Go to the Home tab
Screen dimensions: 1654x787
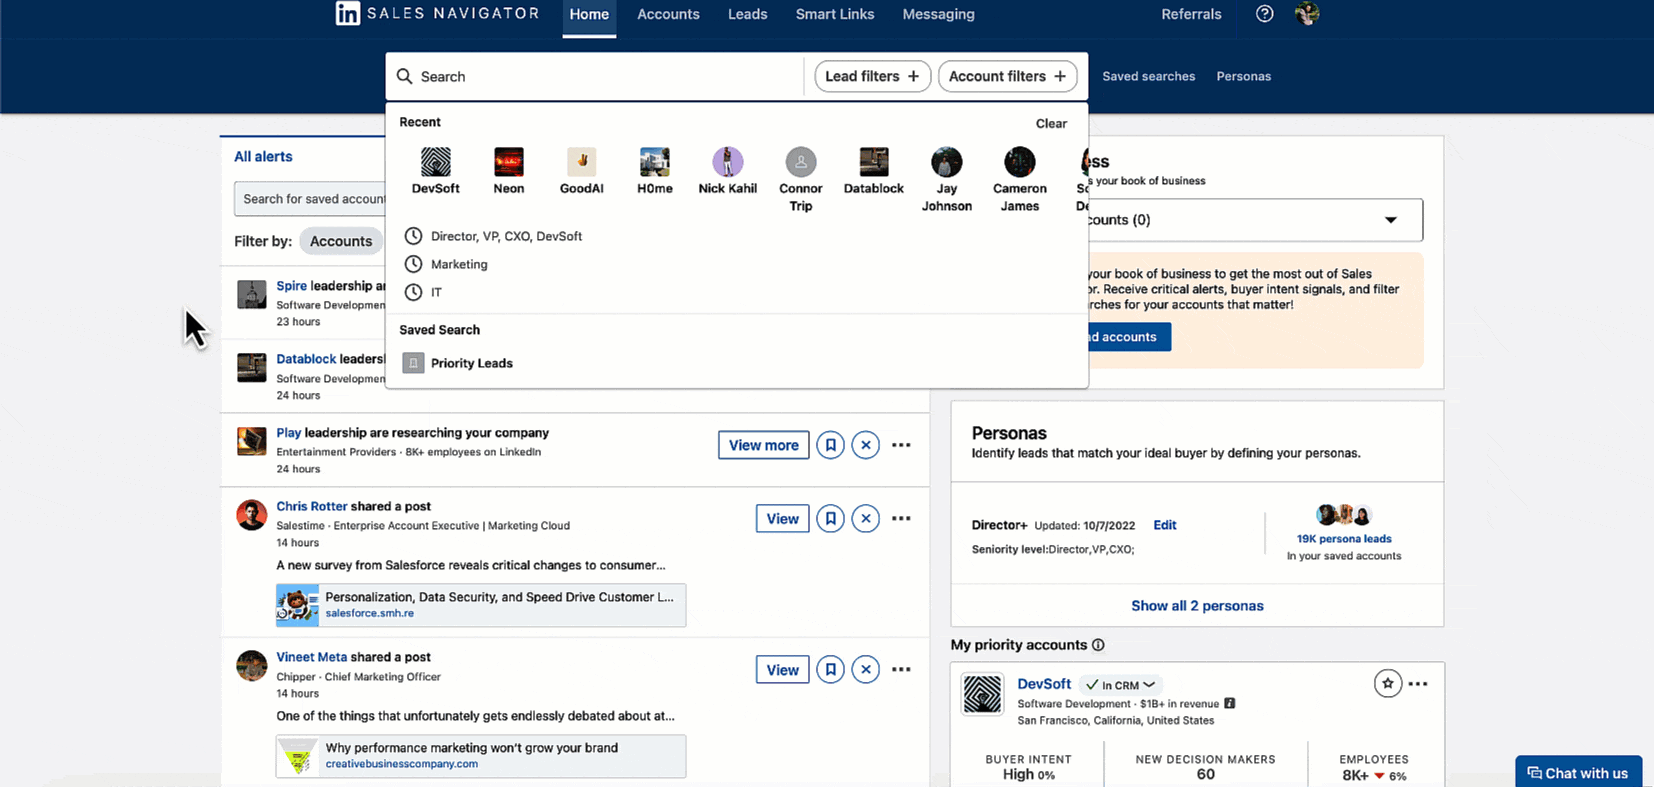[589, 14]
